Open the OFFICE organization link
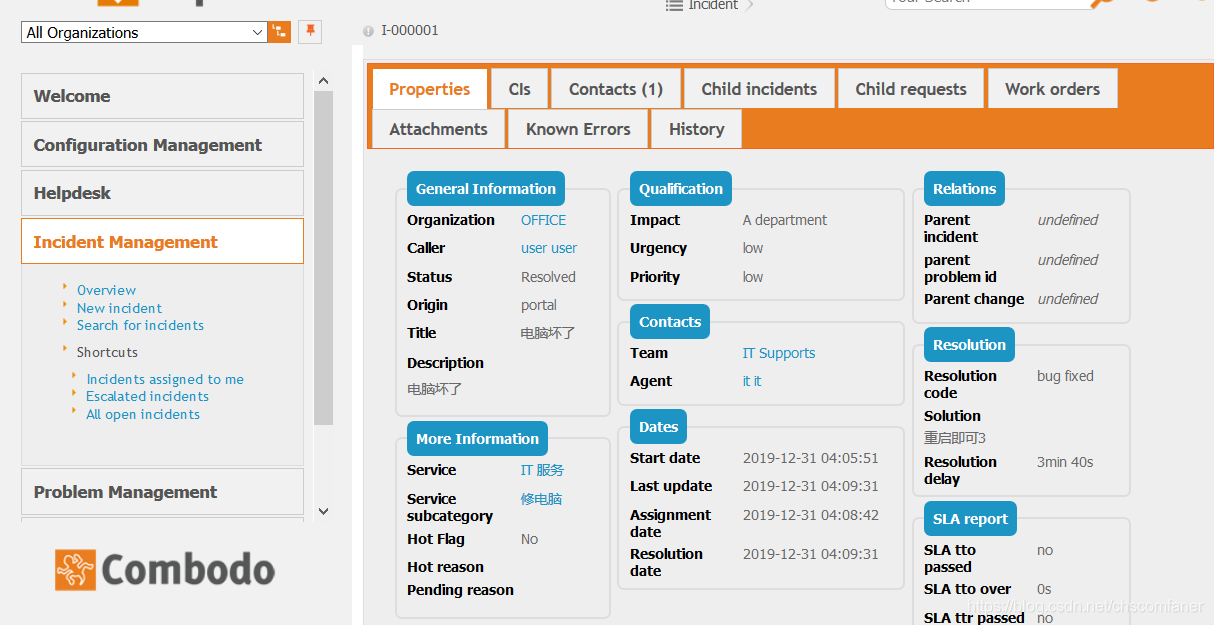Image resolution: width=1214 pixels, height=625 pixels. click(x=543, y=220)
